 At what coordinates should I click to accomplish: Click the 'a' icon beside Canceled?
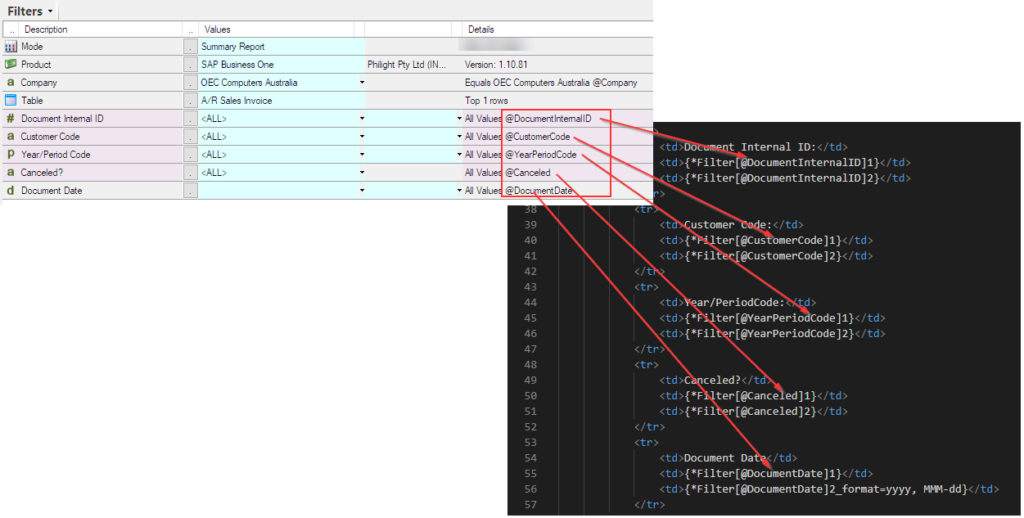click(x=10, y=172)
